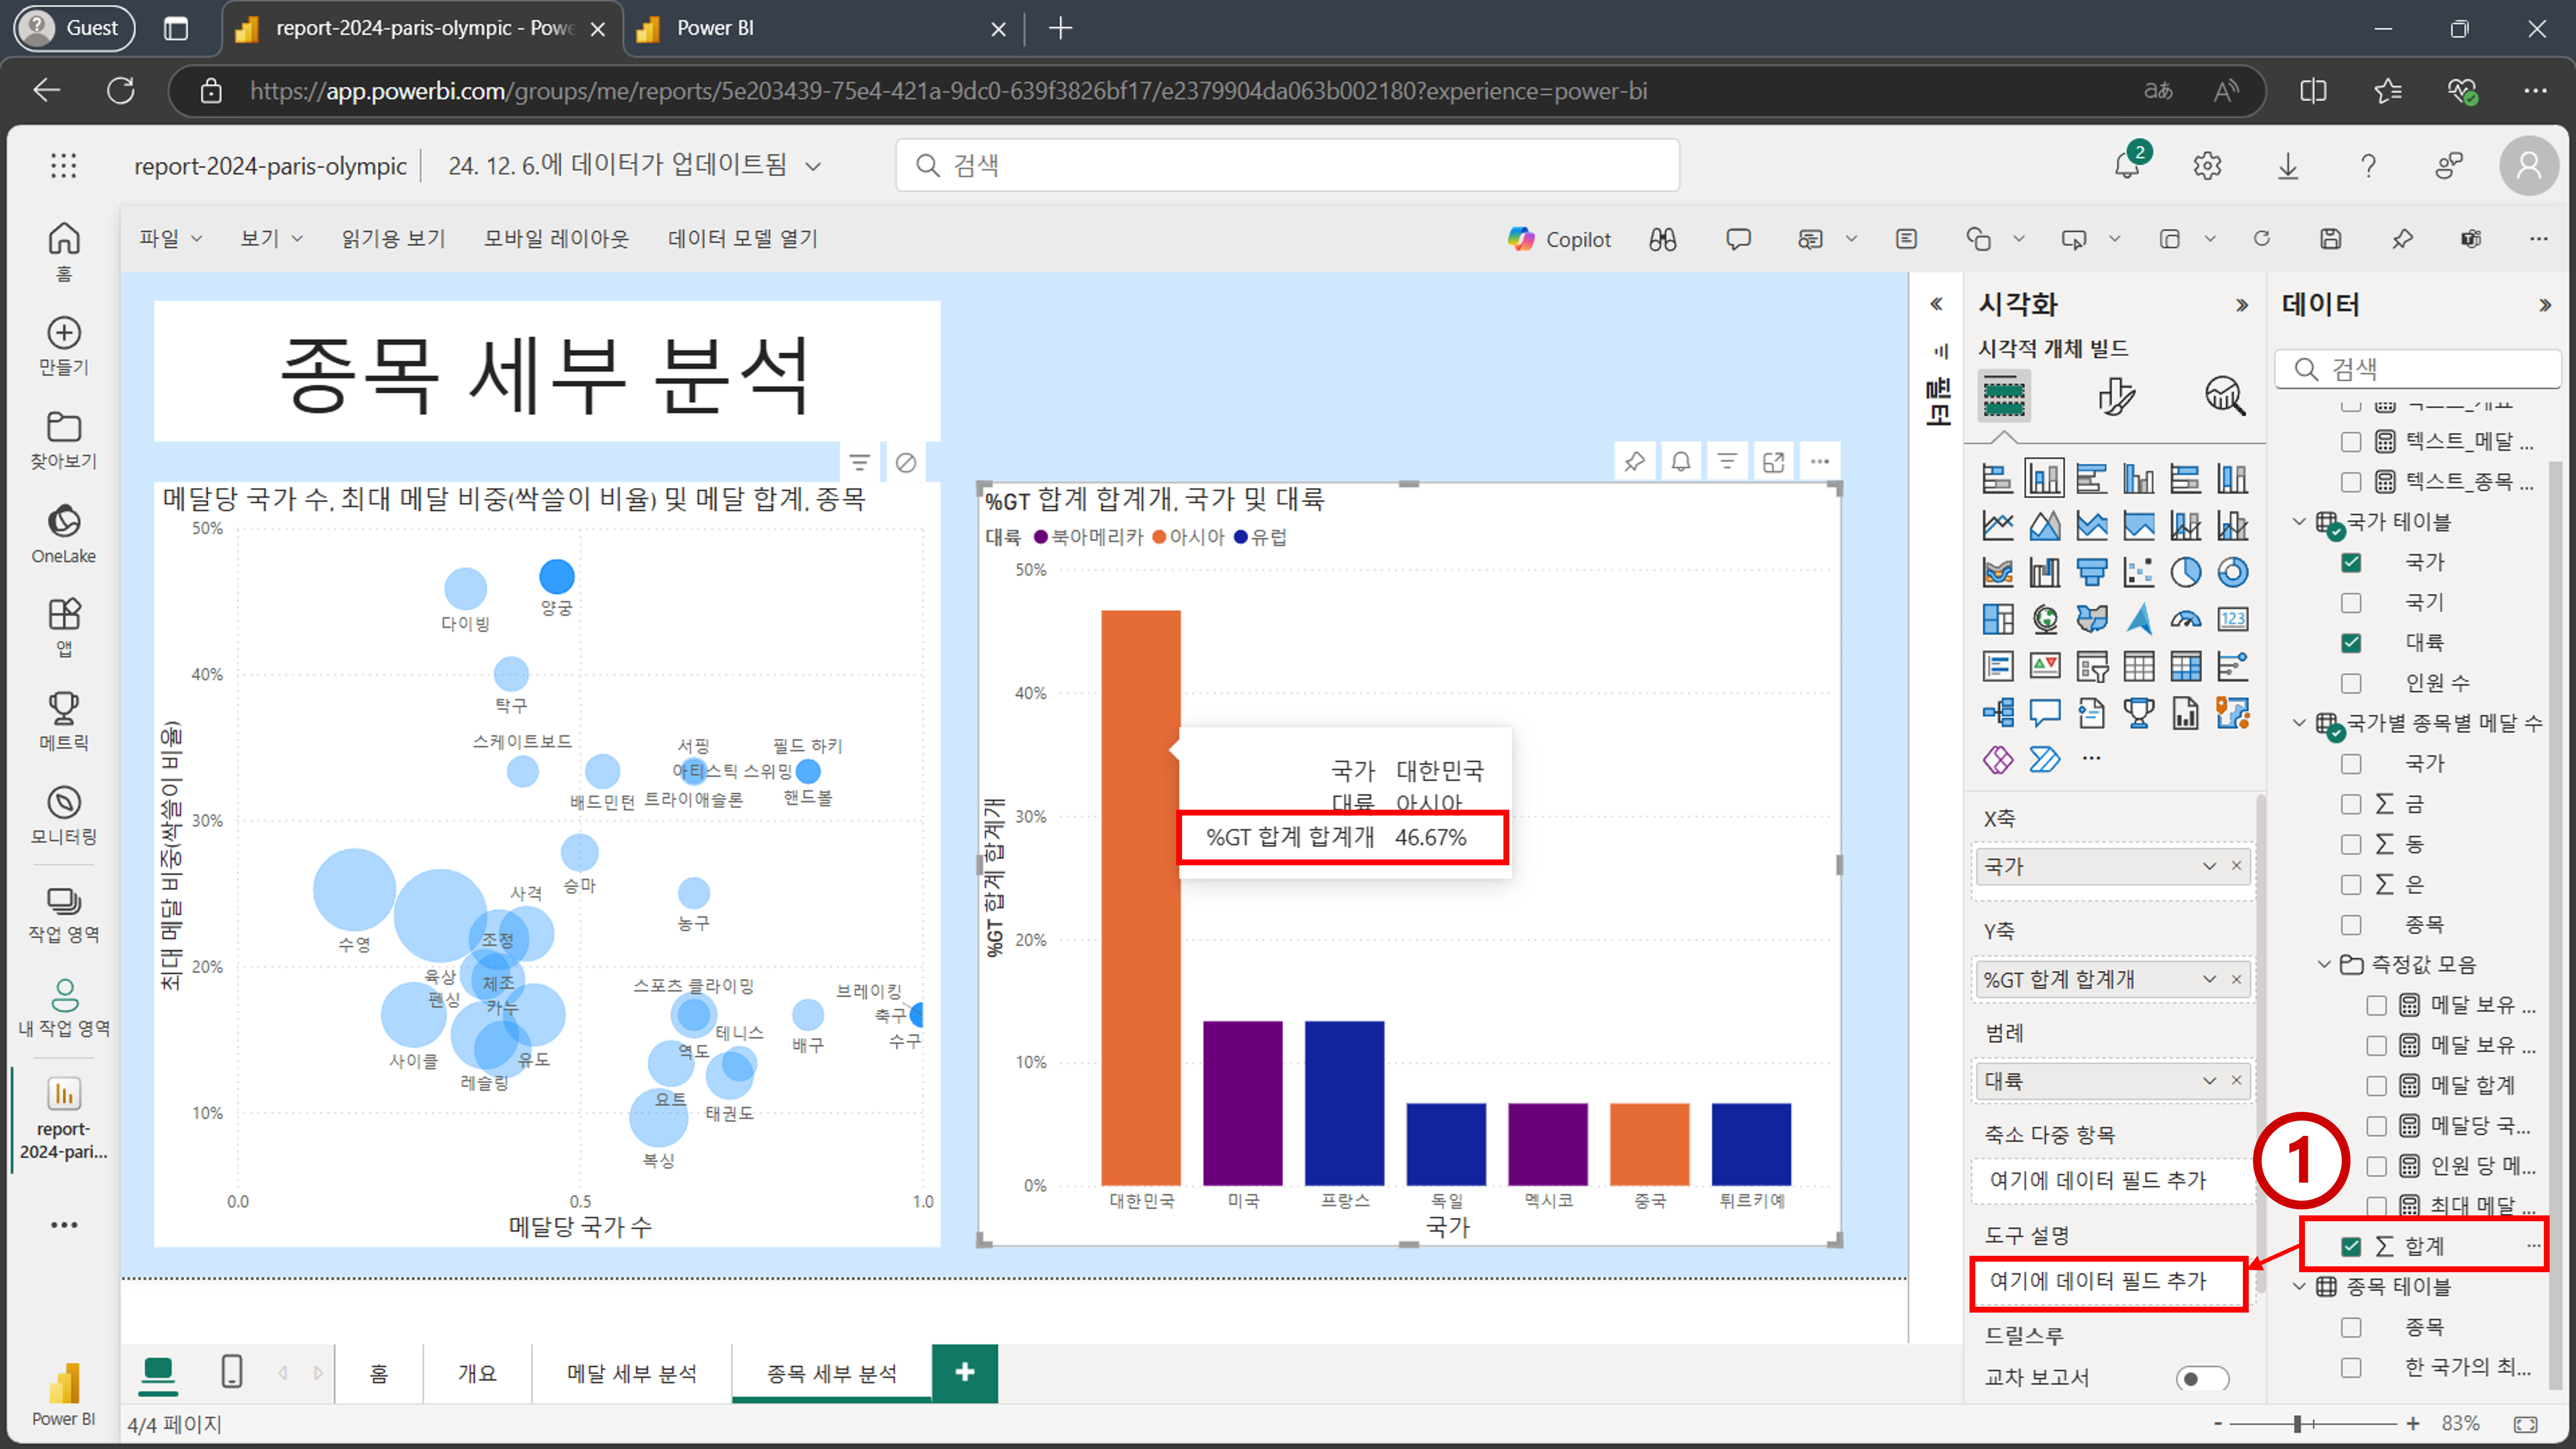Switch to the 메달 세부 분석 tab
Viewport: 2576px width, 1449px height.
tap(632, 1373)
